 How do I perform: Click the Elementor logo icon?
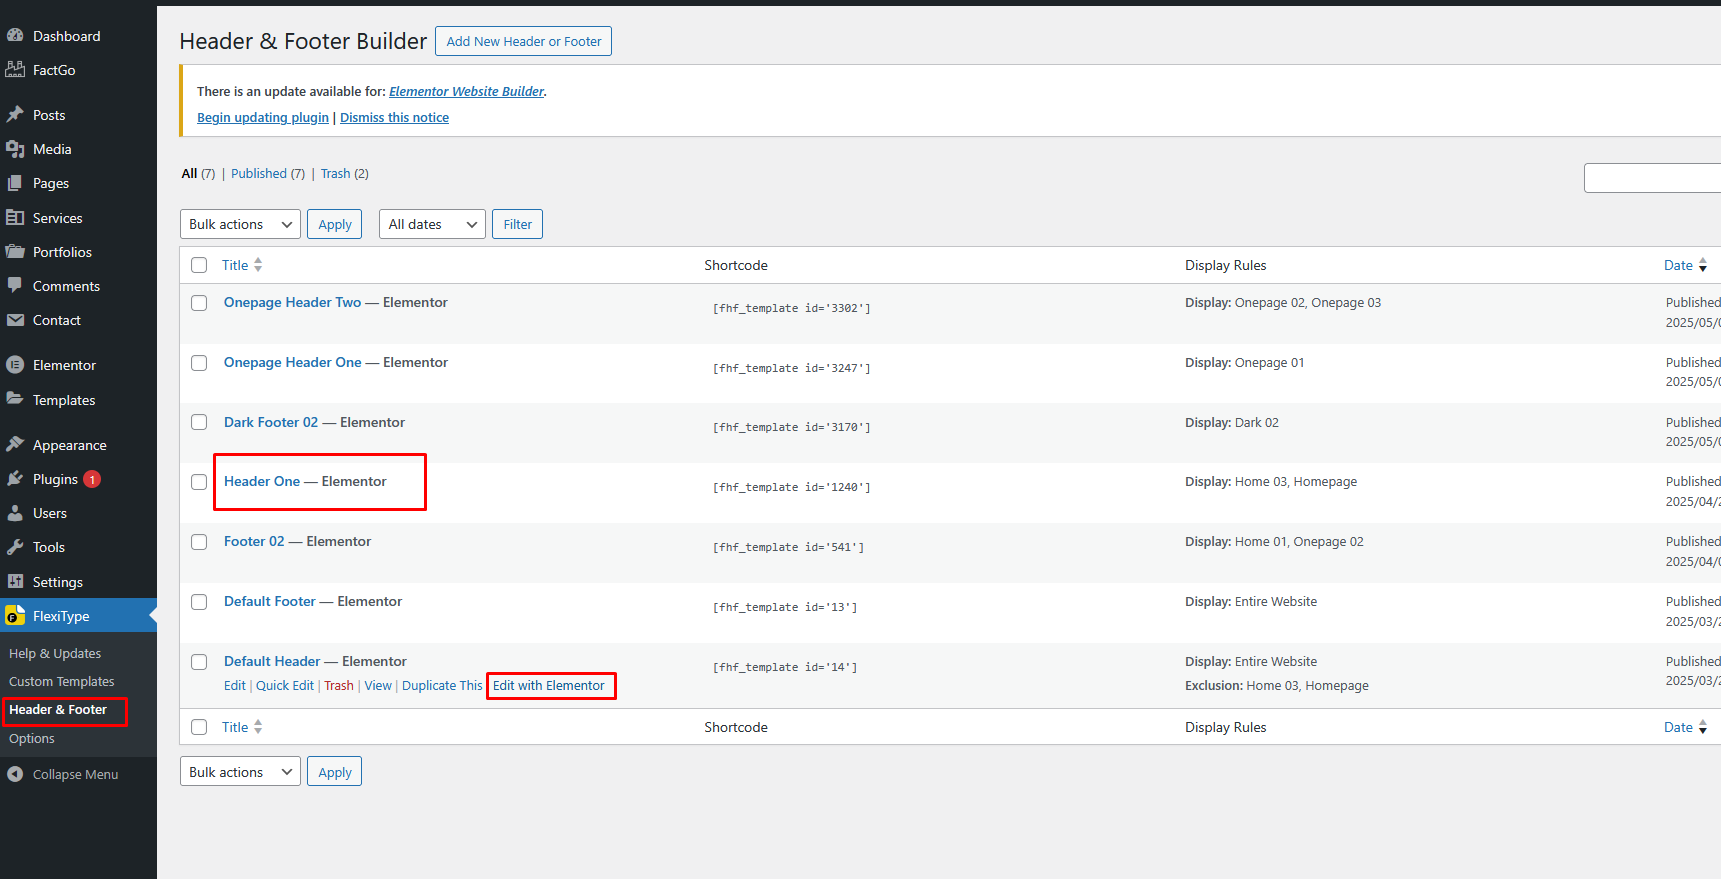pyautogui.click(x=15, y=365)
